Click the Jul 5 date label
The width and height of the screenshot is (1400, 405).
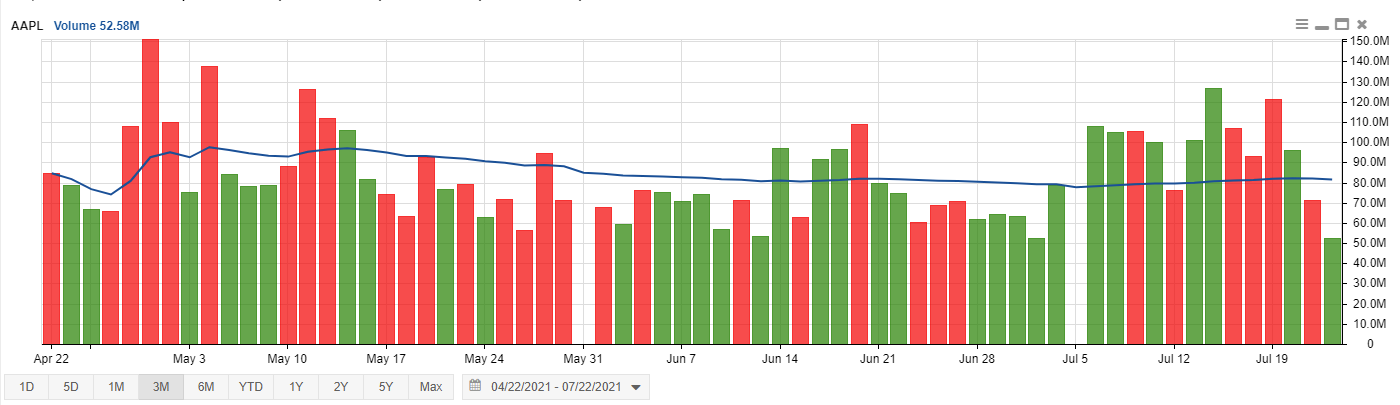coord(1075,357)
